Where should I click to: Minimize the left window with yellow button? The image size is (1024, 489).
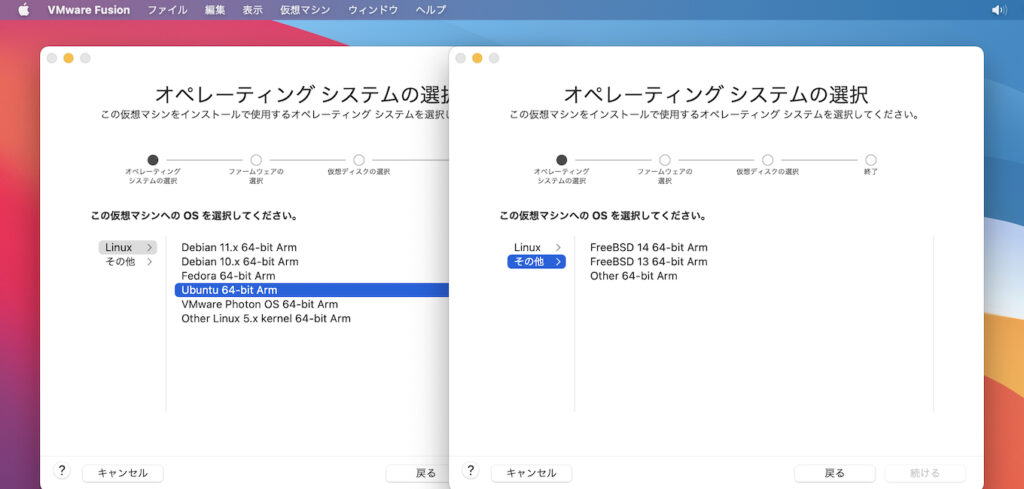pos(69,58)
